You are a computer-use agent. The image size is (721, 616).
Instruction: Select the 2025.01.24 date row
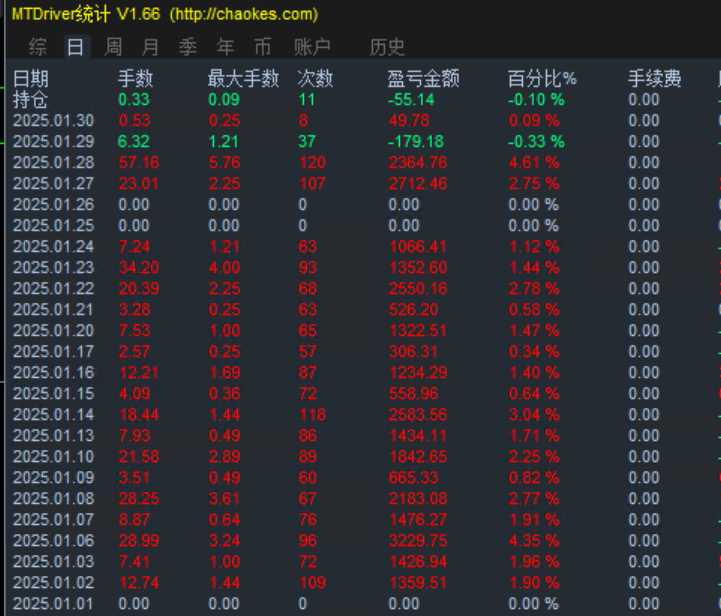53,246
